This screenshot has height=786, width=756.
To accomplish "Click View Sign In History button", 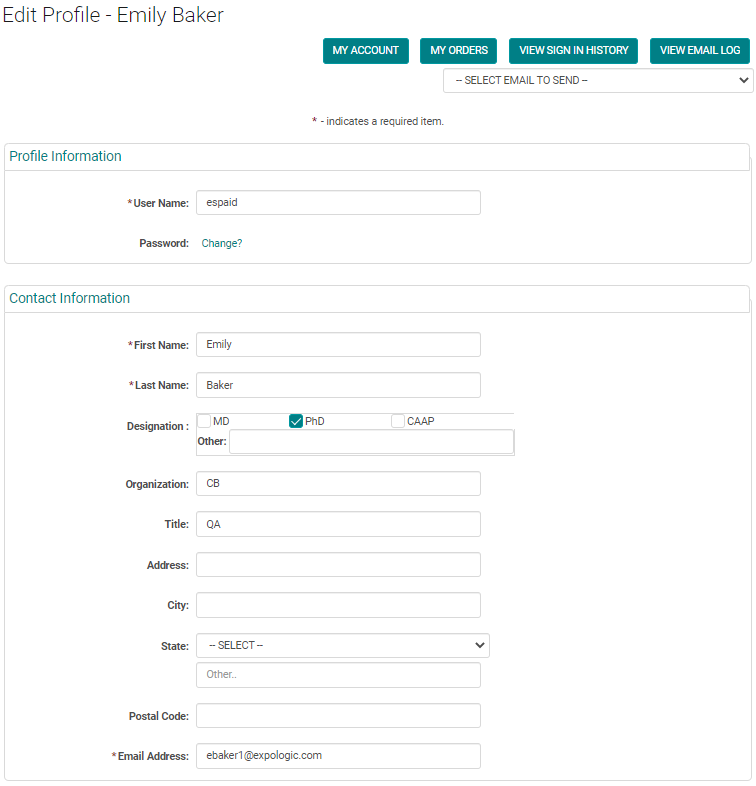I will tap(573, 51).
